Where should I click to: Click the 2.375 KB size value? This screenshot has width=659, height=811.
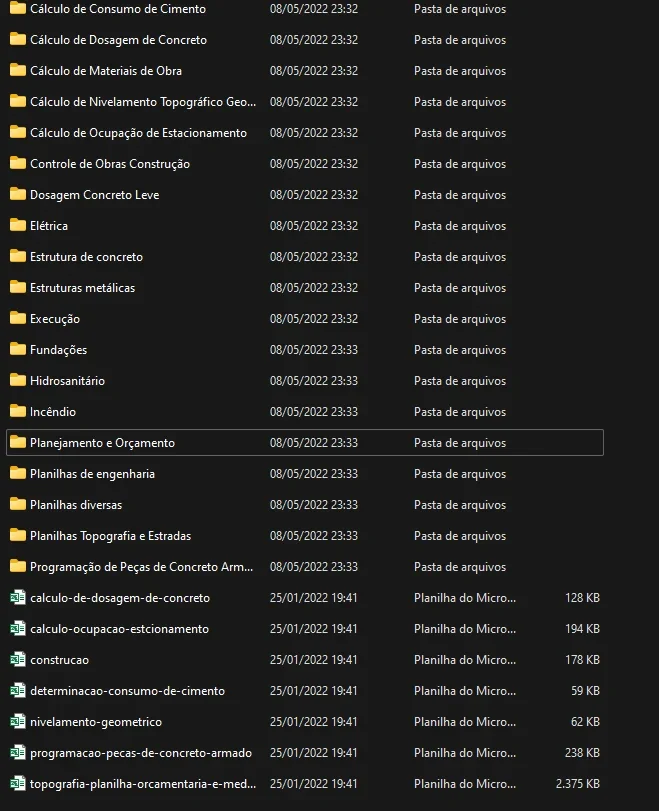[x=577, y=784]
